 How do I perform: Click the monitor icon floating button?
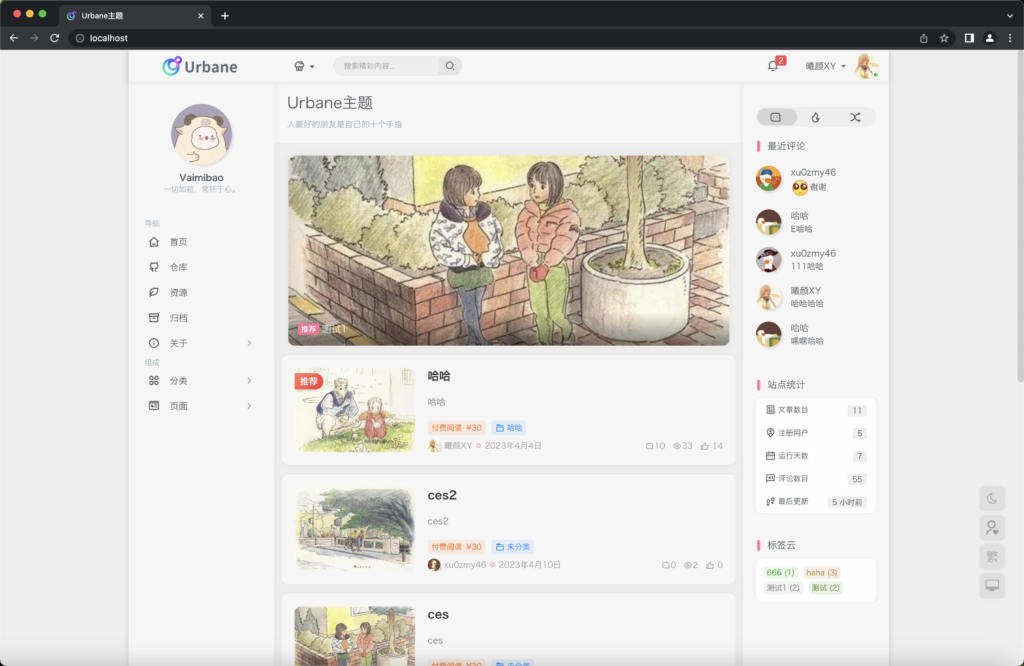click(x=992, y=585)
